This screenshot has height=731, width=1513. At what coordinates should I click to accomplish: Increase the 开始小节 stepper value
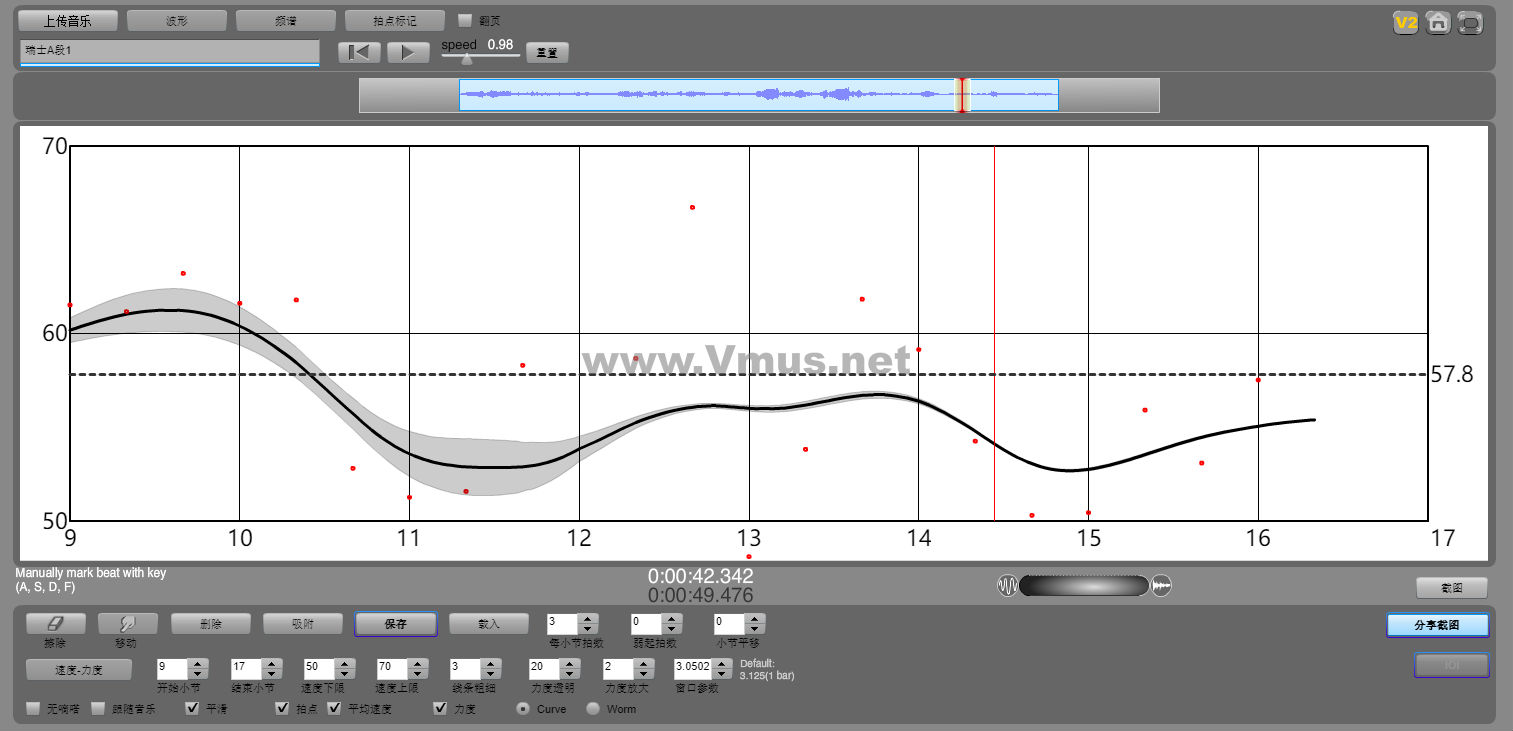[x=198, y=663]
